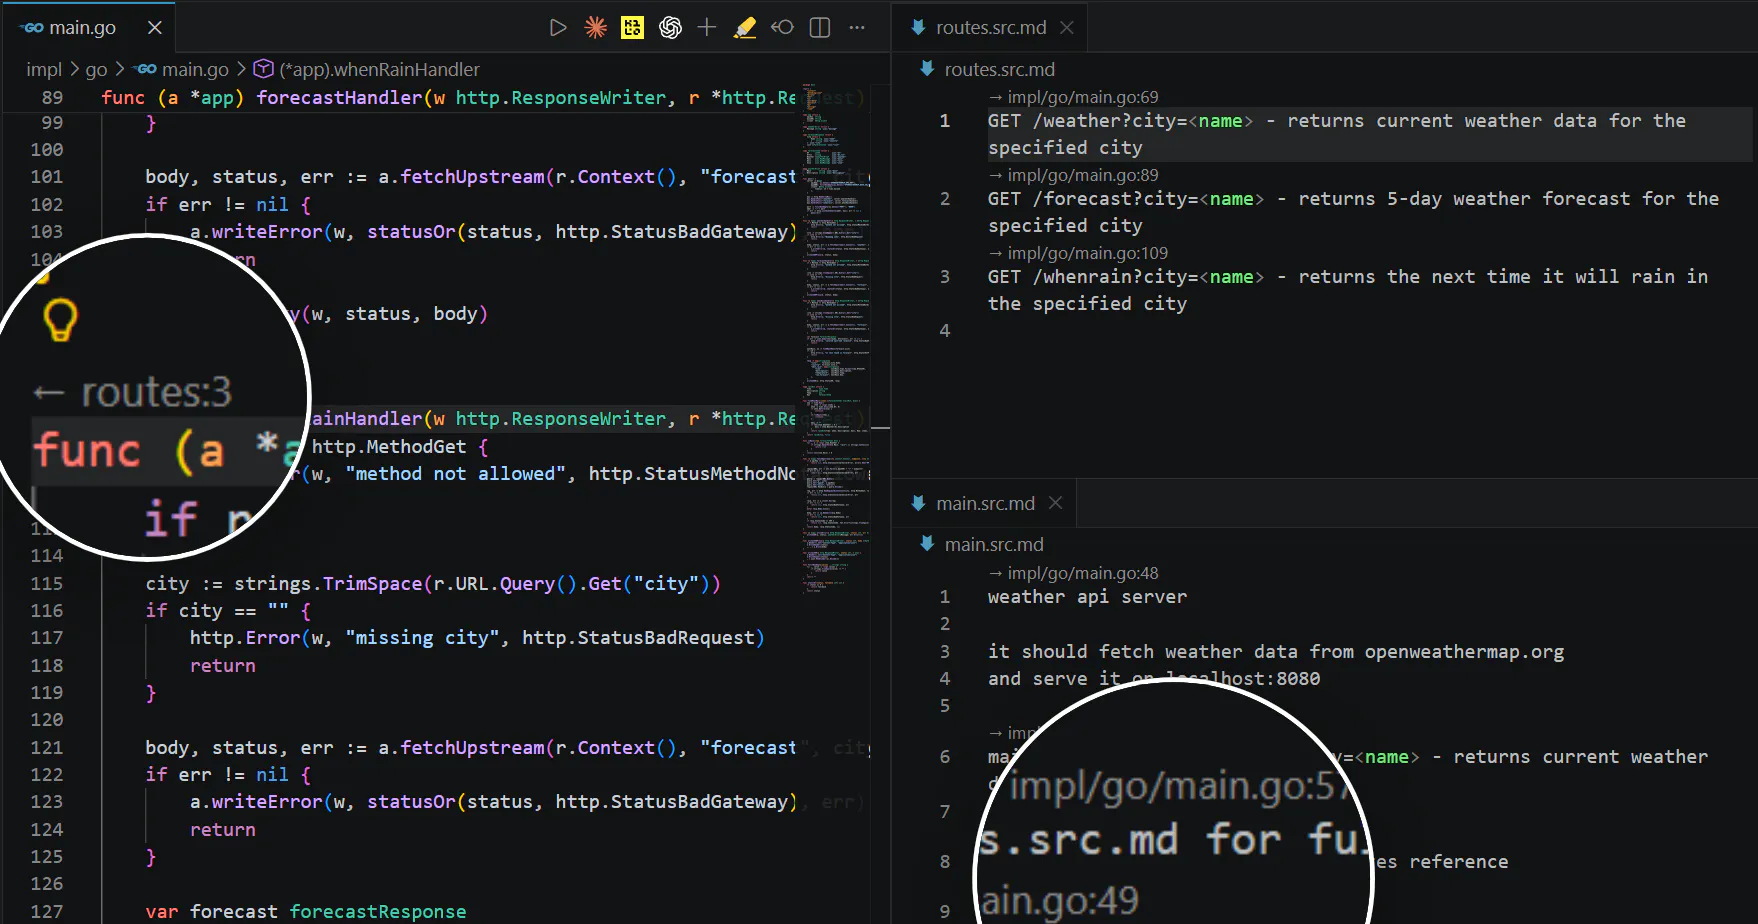Screen dimensions: 1758x924
Task: Close the main.go tab
Action: 155,28
